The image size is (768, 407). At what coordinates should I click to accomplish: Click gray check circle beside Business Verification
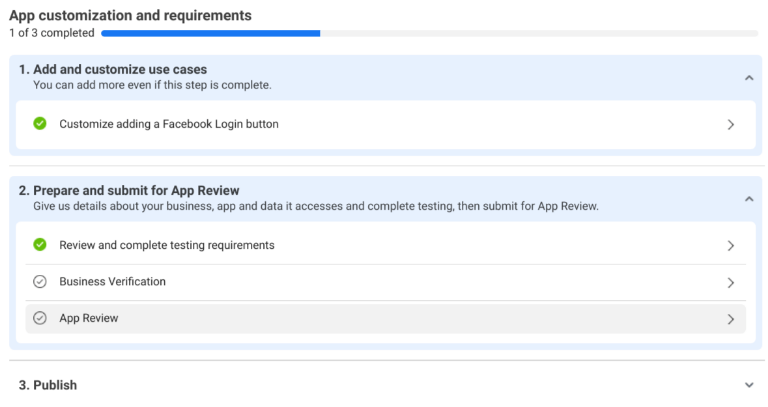pyautogui.click(x=40, y=282)
